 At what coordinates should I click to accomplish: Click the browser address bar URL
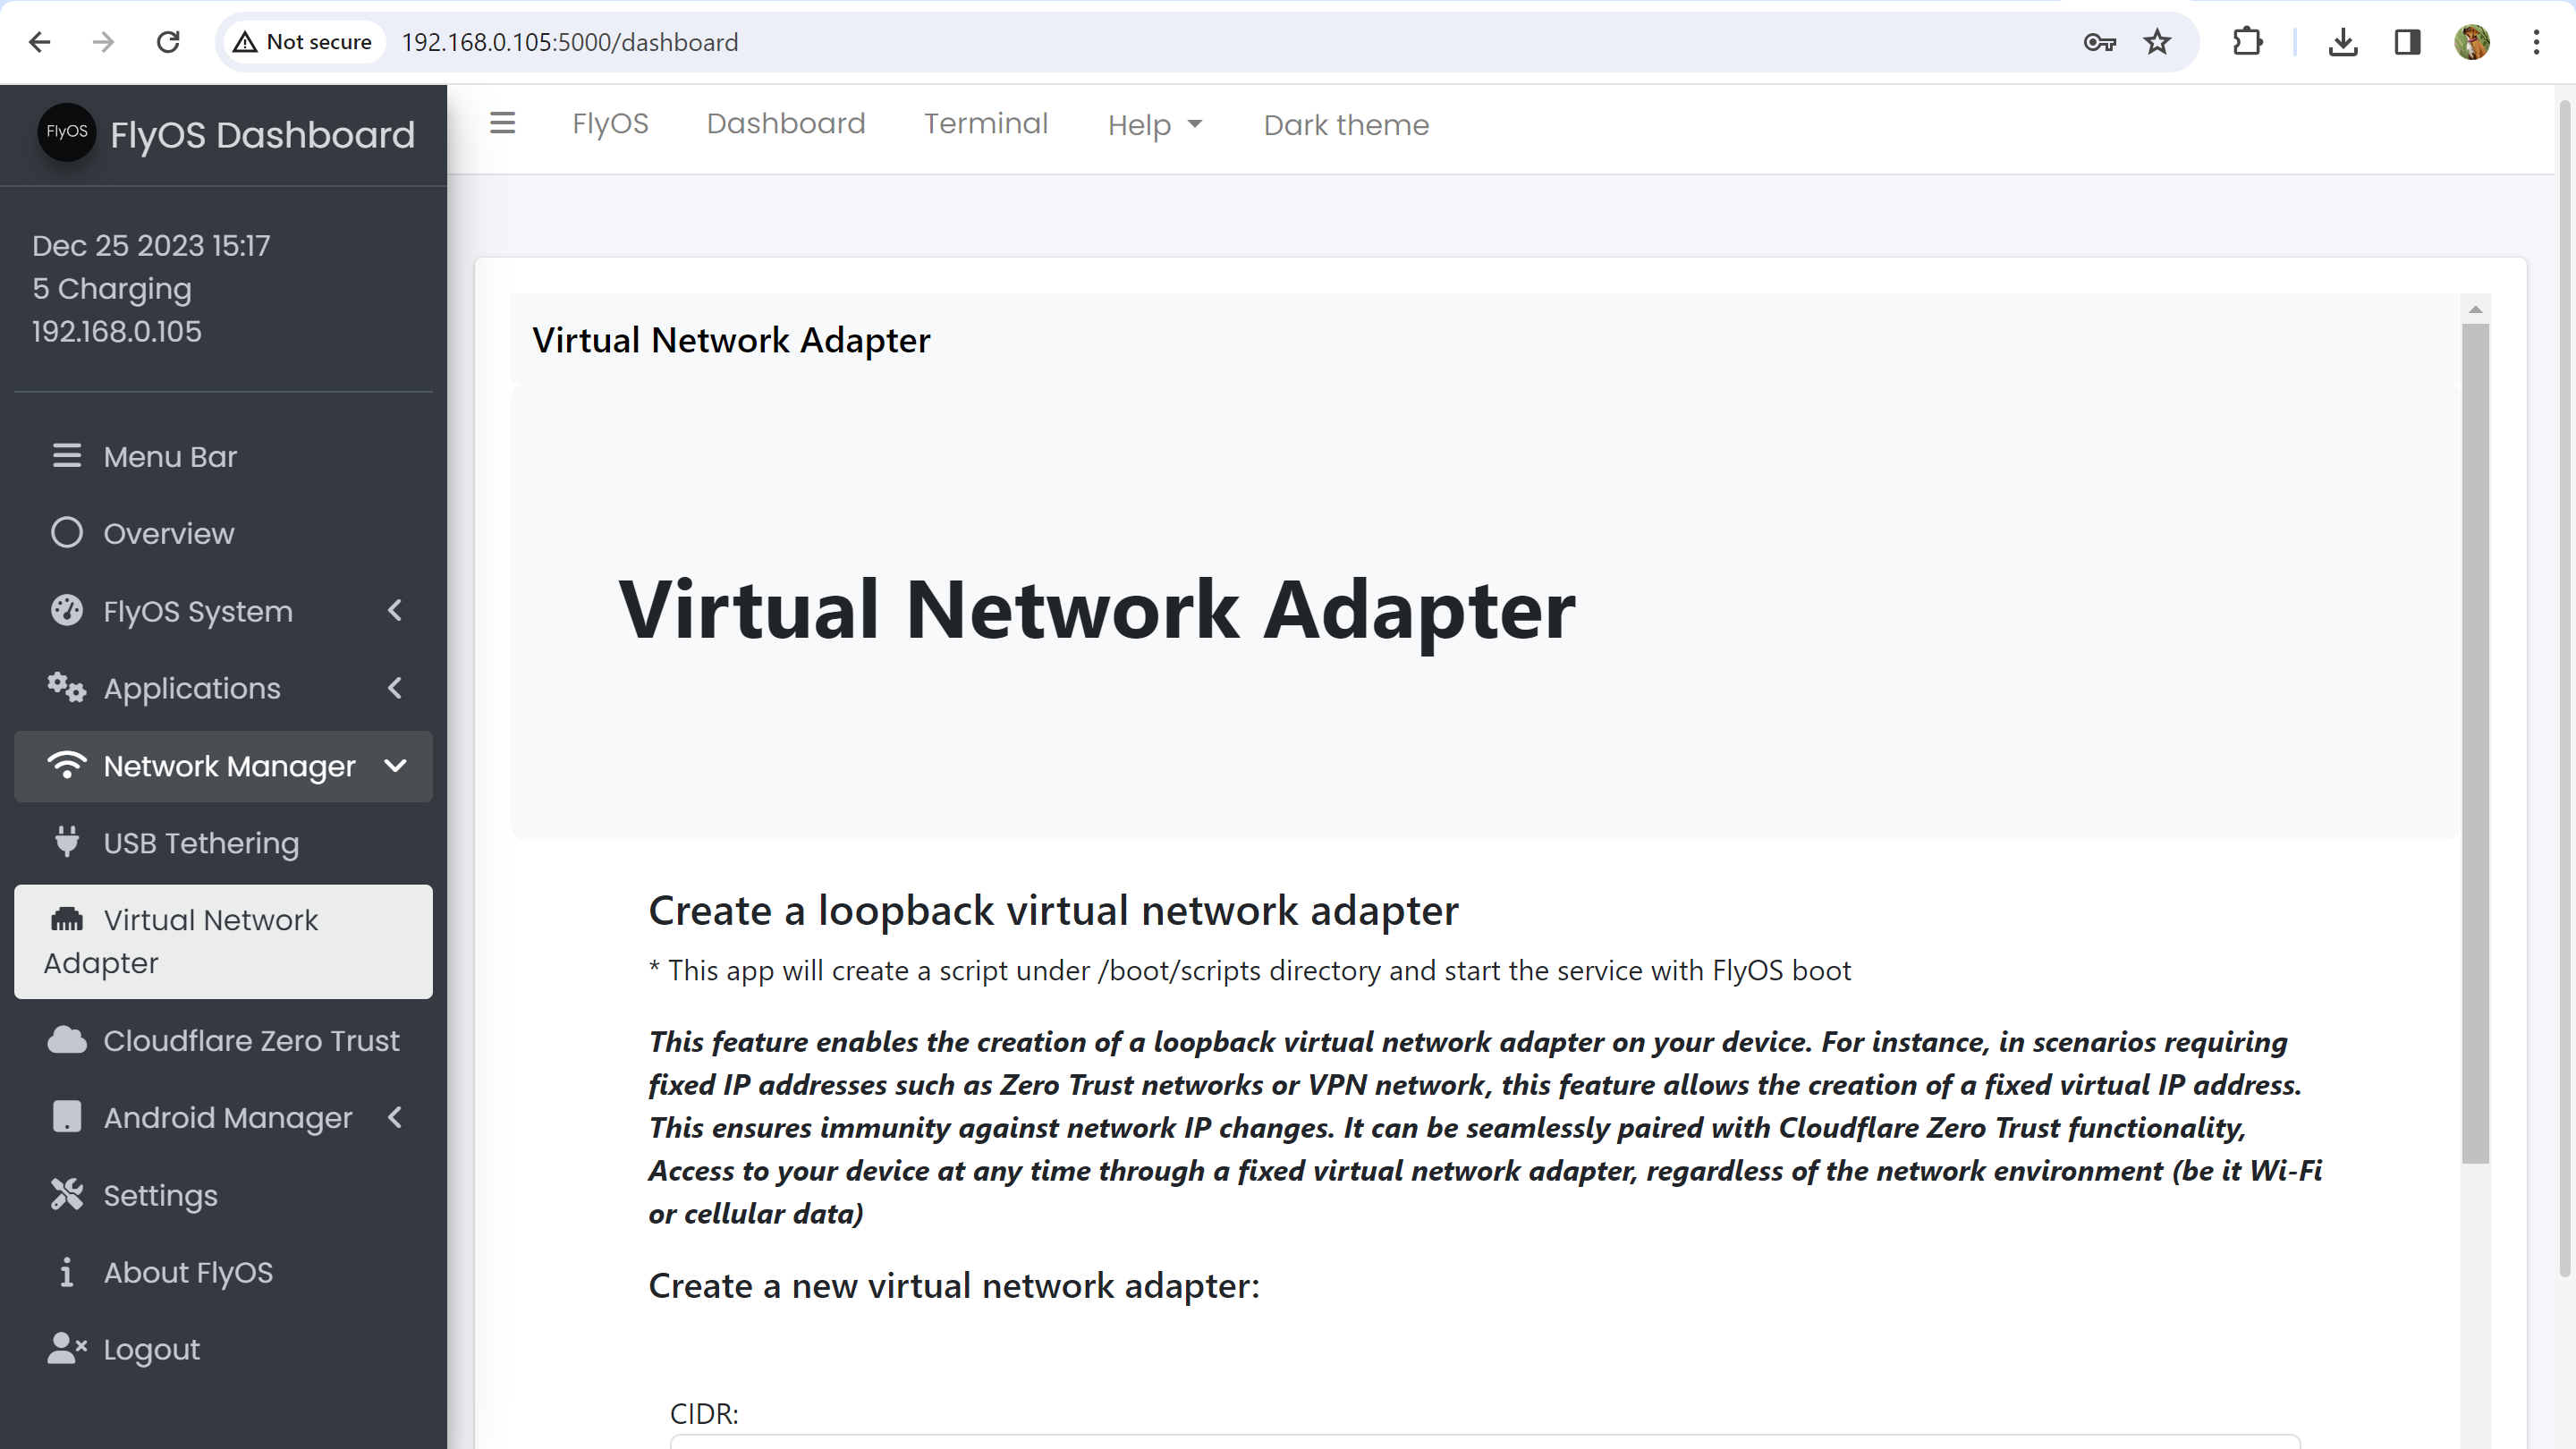(x=570, y=42)
